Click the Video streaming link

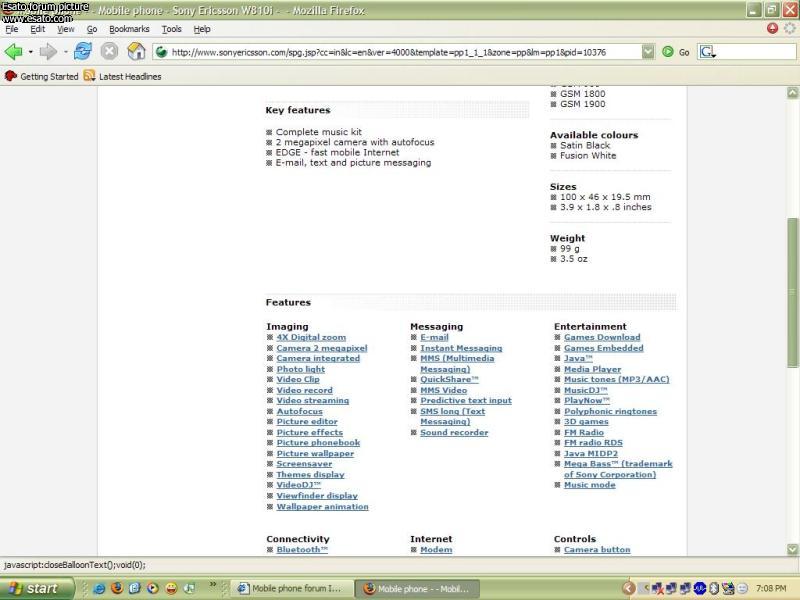313,401
